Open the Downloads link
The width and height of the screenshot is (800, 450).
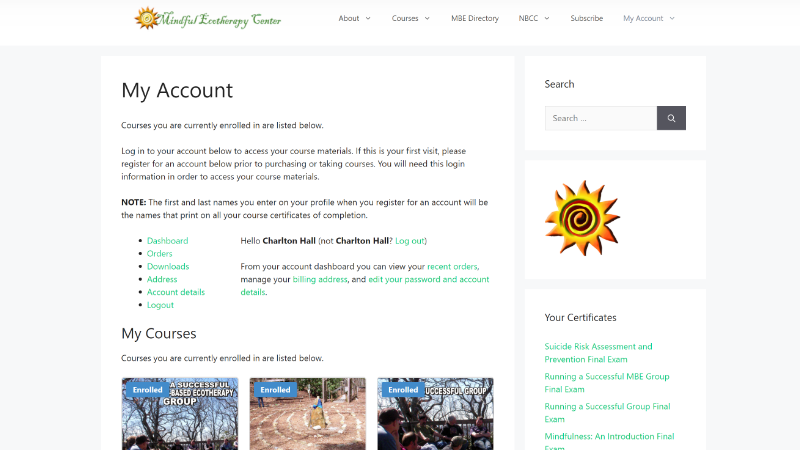pos(168,266)
